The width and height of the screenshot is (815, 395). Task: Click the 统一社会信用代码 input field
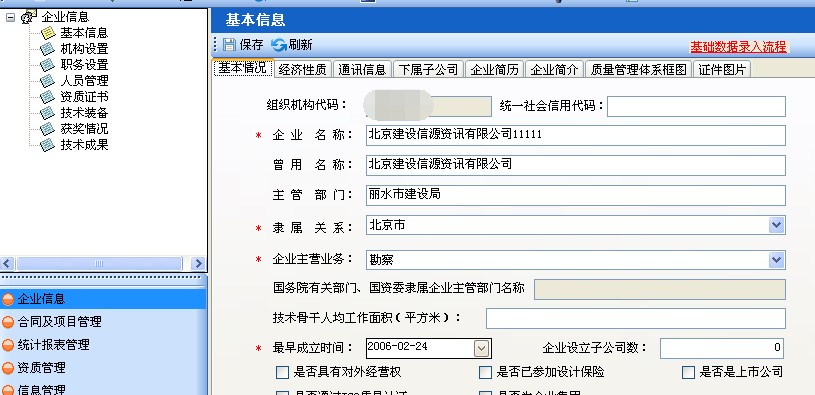pos(696,107)
